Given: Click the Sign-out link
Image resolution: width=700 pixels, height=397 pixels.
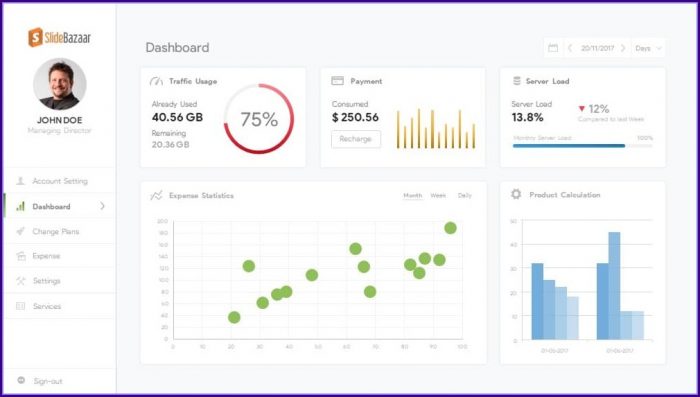Looking at the screenshot, I should coord(48,381).
